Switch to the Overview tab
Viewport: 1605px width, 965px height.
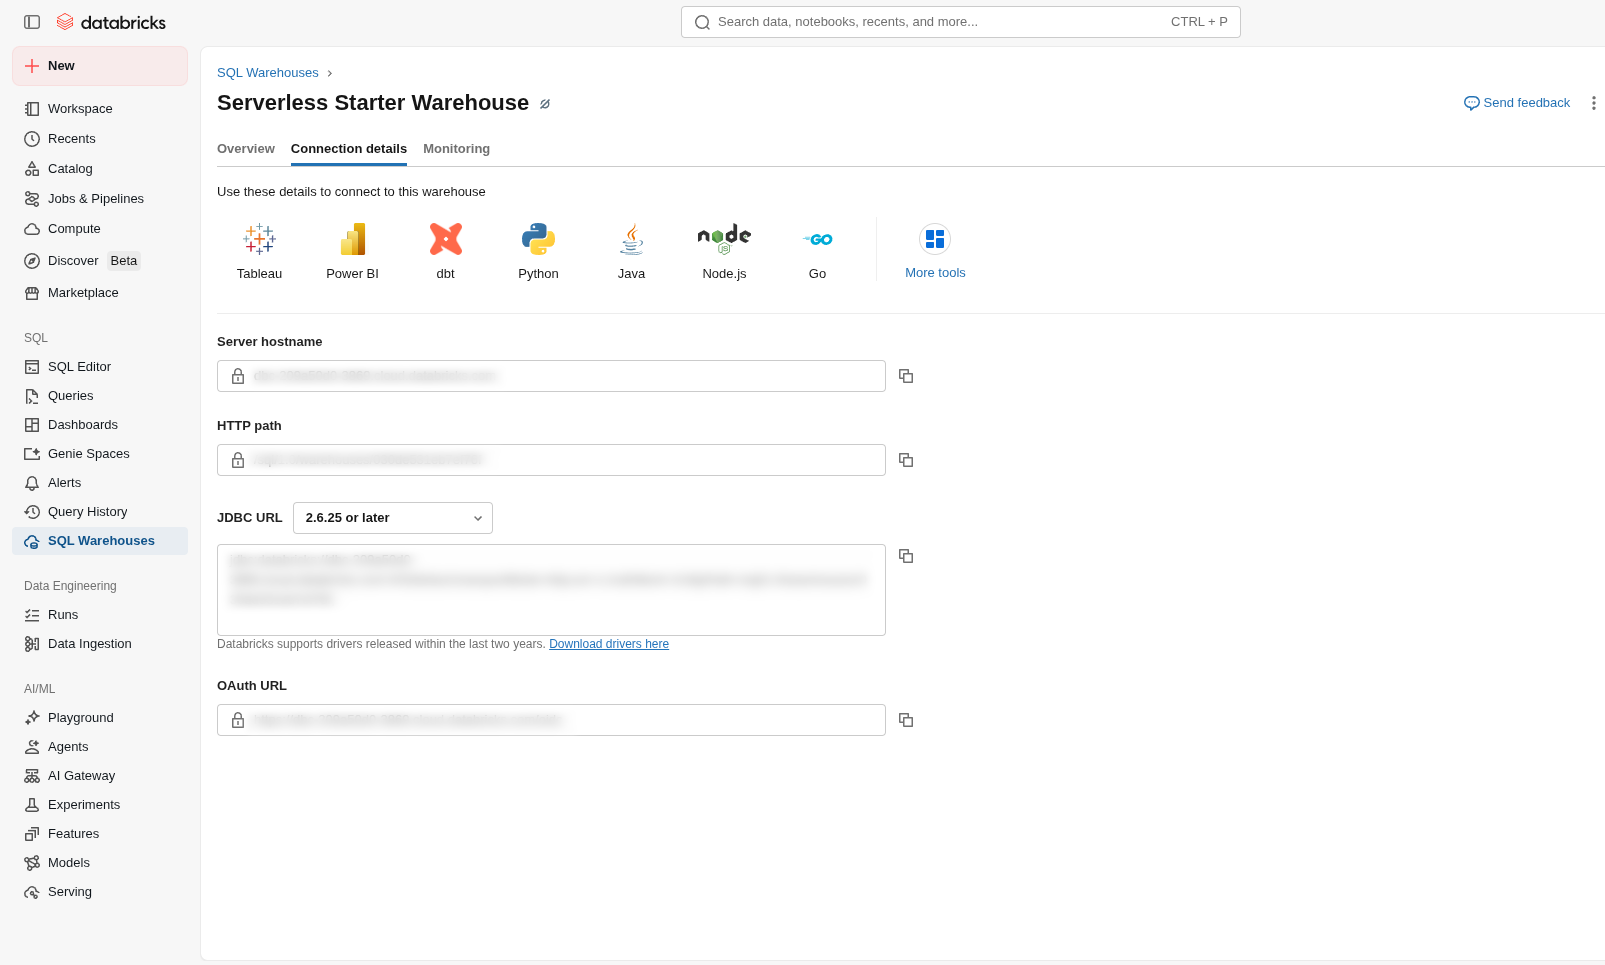pyautogui.click(x=246, y=149)
